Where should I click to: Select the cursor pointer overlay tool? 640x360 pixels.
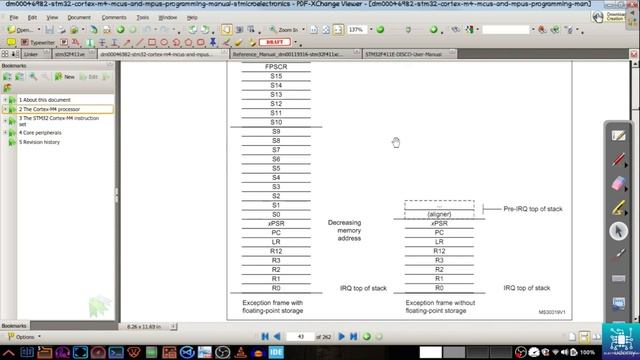pos(618,231)
